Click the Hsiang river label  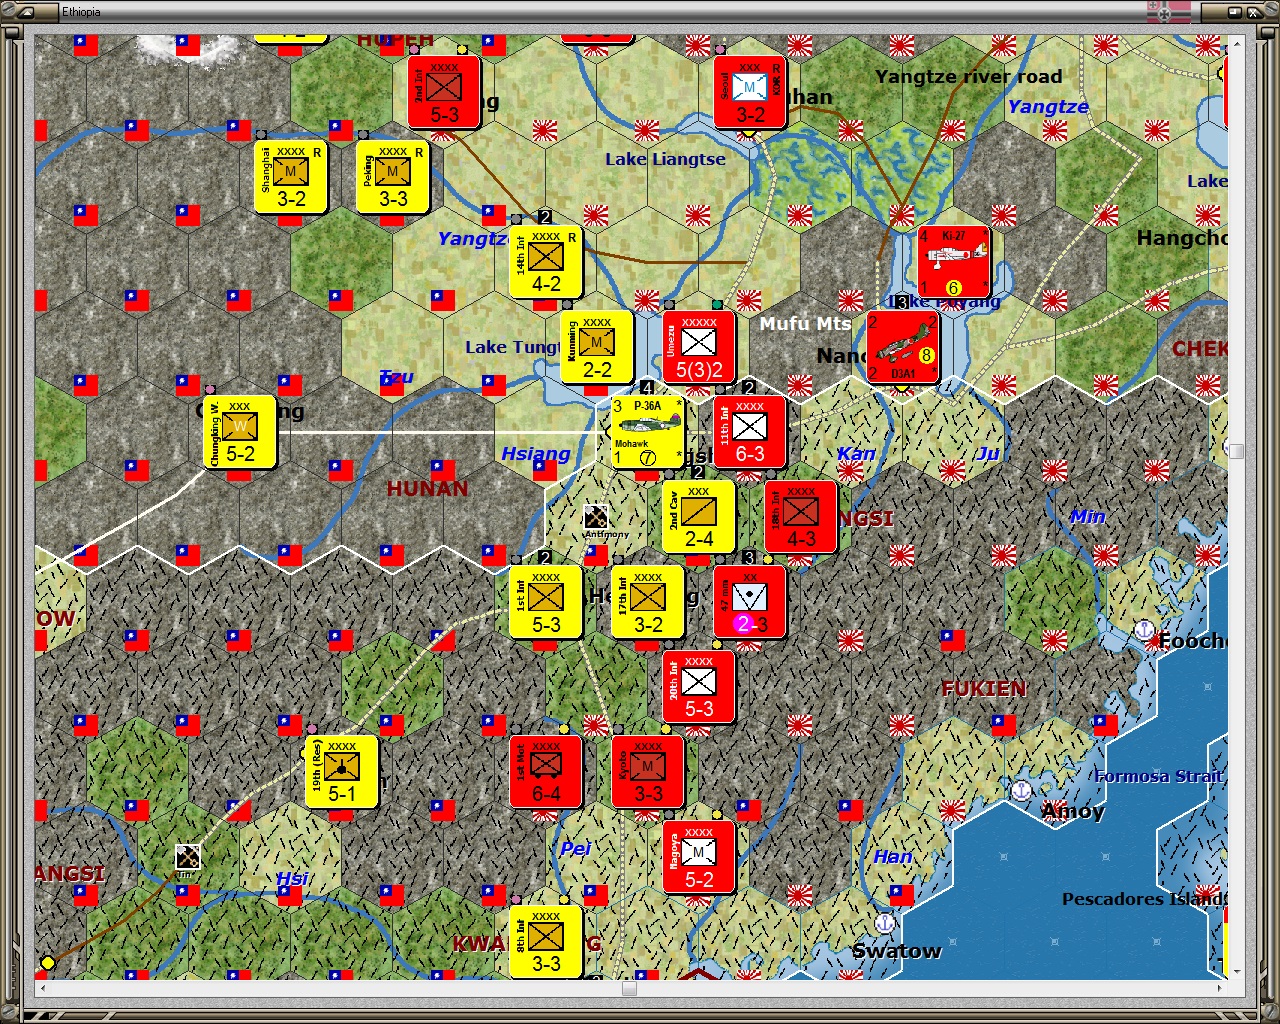click(536, 454)
